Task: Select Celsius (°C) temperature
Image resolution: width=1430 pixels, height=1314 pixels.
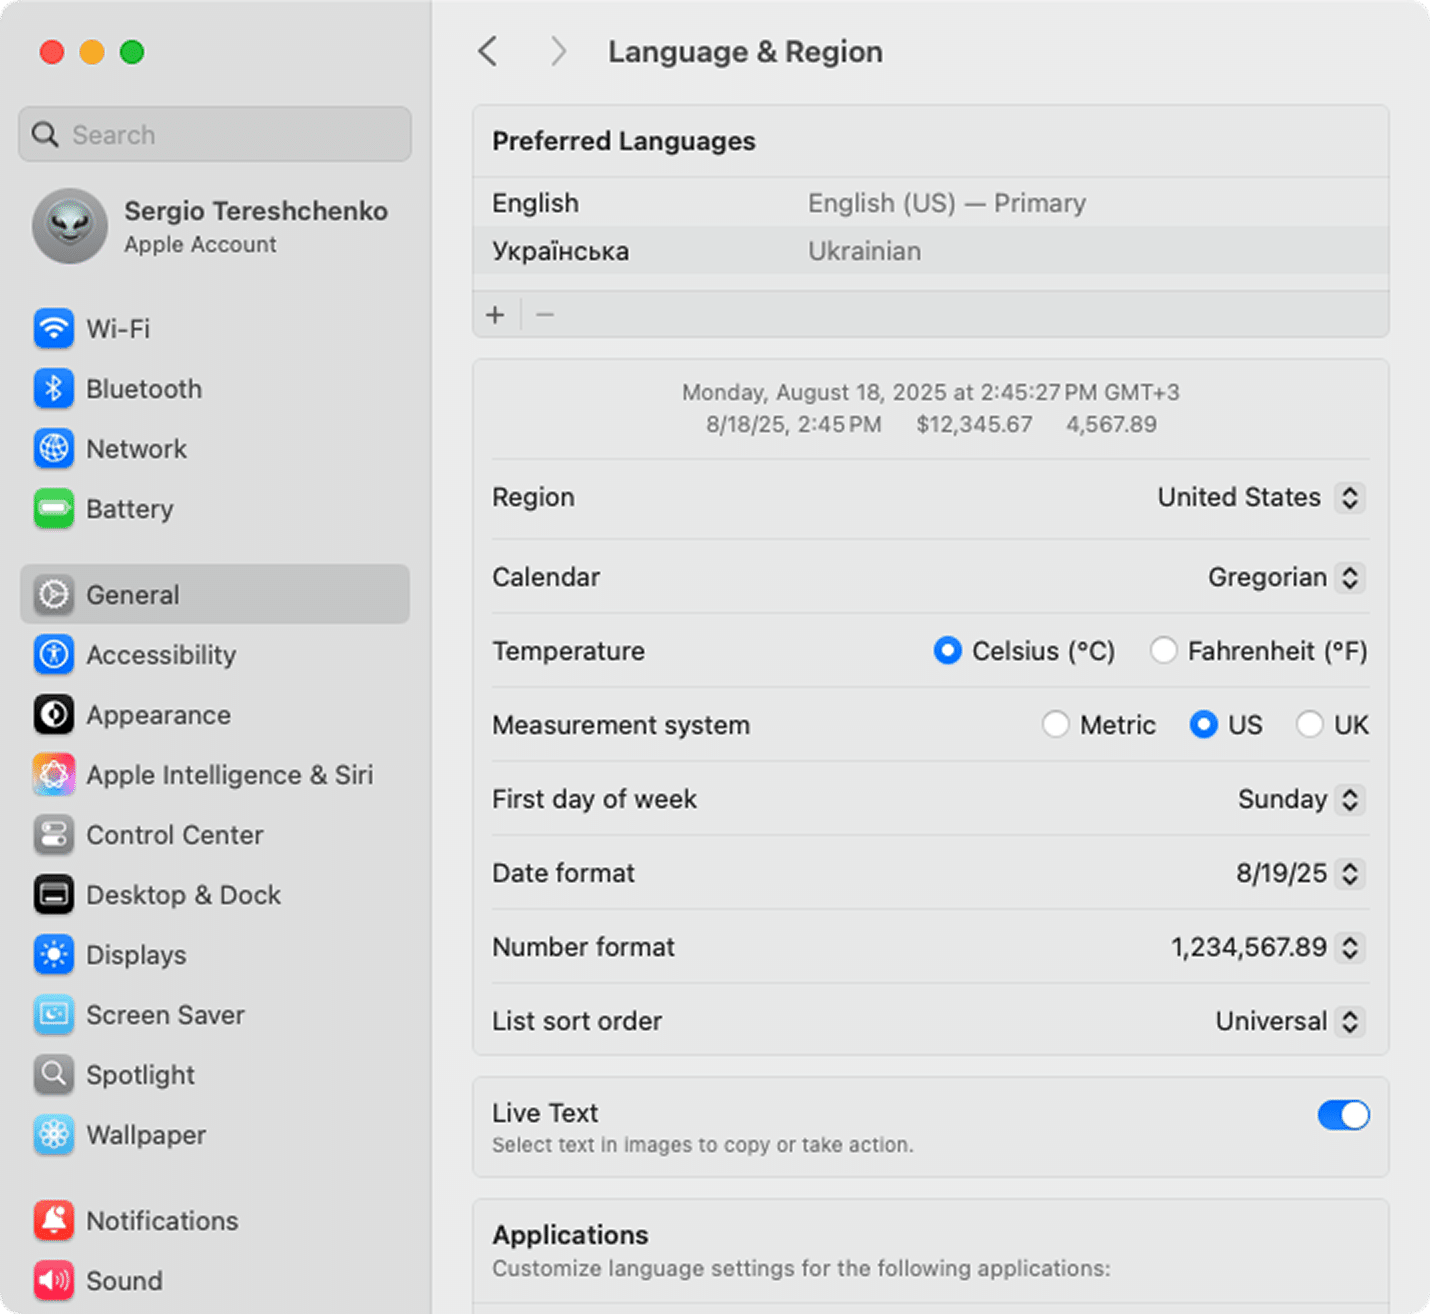Action: click(947, 651)
